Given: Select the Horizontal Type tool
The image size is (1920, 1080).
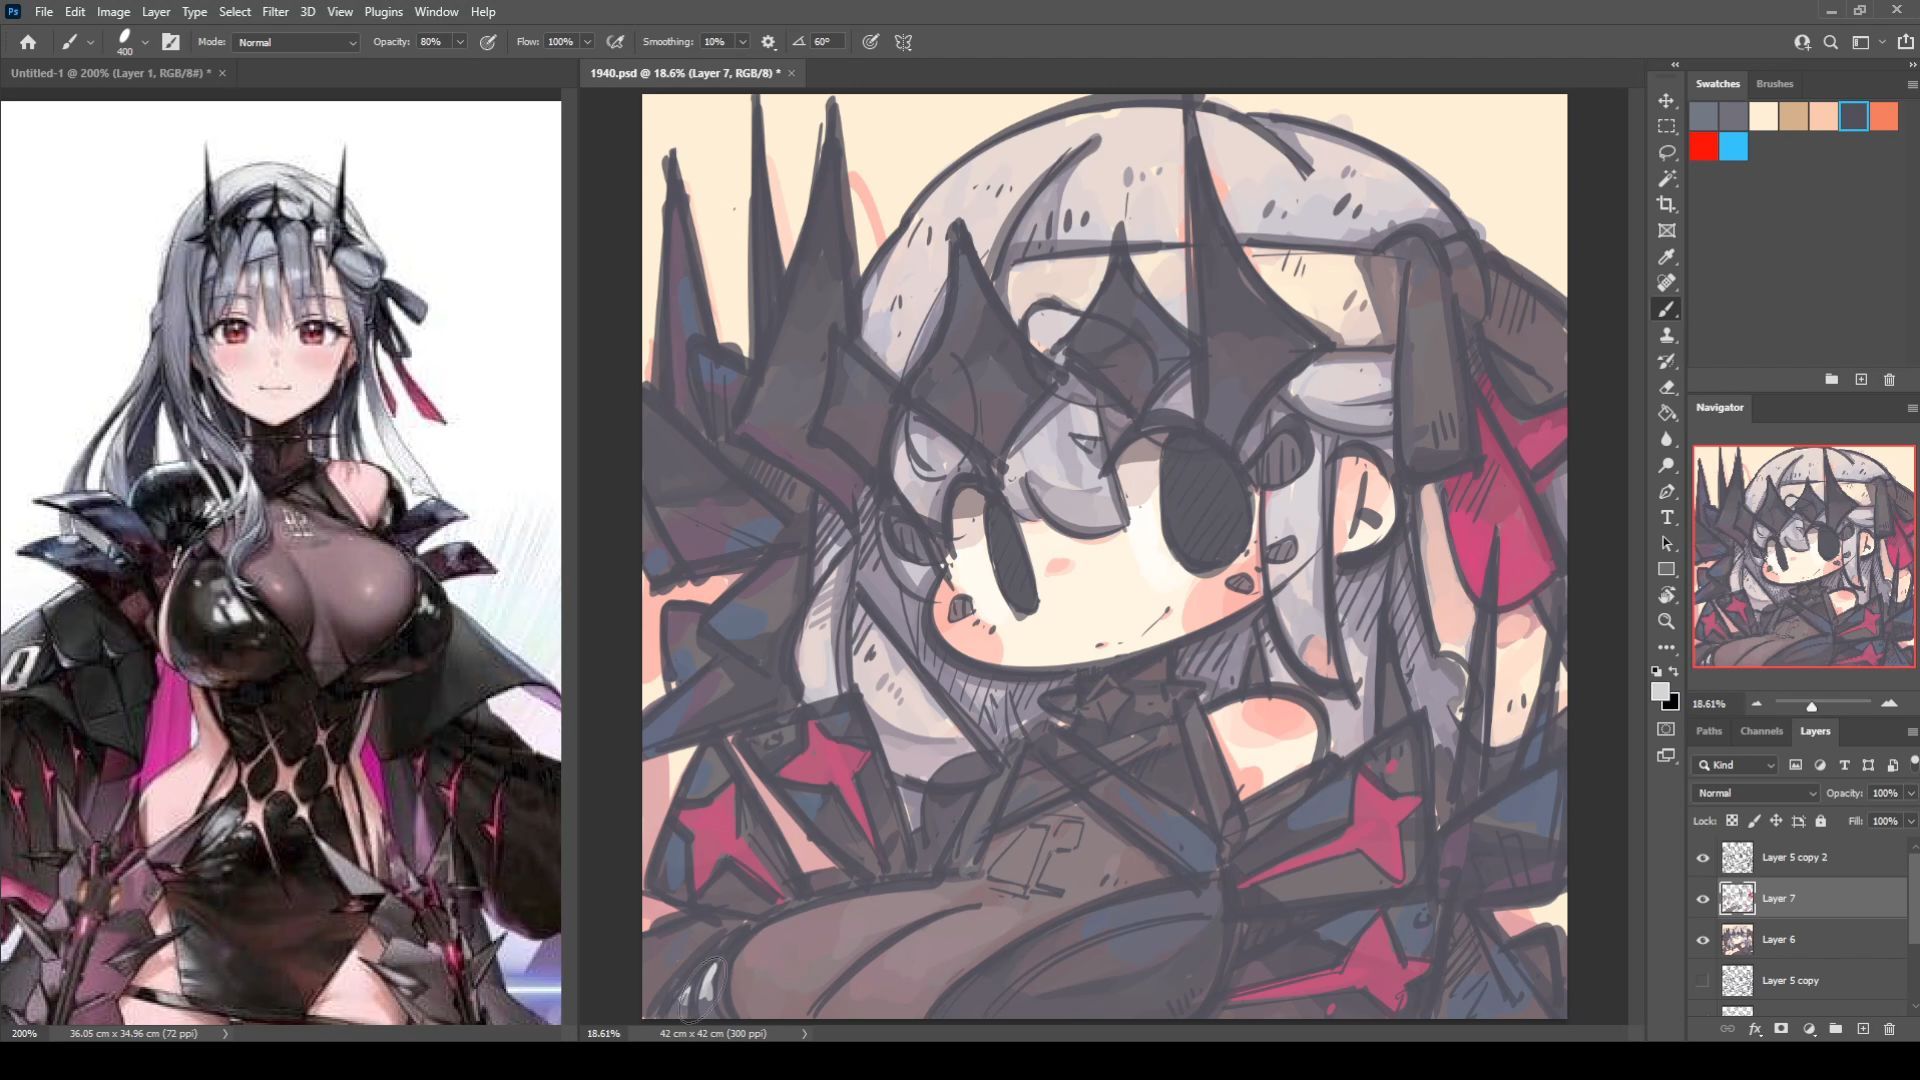Looking at the screenshot, I should [1666, 518].
